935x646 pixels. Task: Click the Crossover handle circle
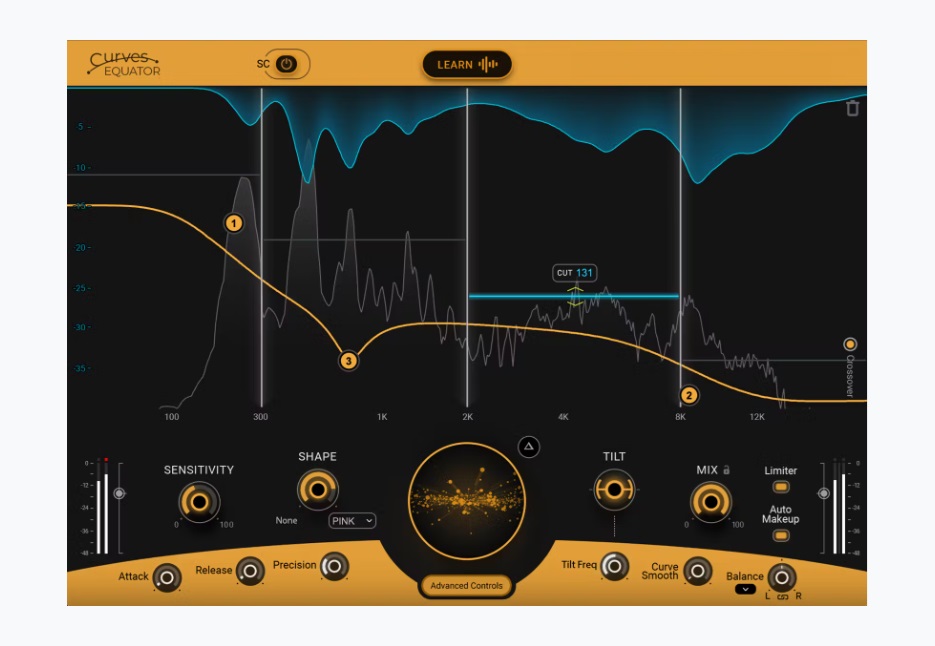(850, 344)
